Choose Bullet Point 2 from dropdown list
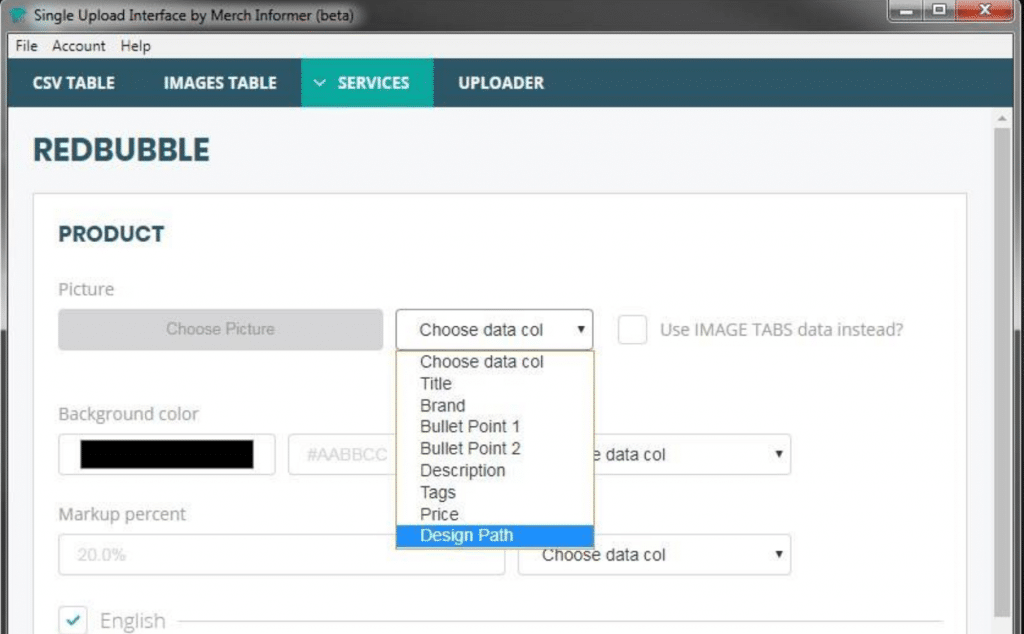The height and width of the screenshot is (634, 1024). 494,449
